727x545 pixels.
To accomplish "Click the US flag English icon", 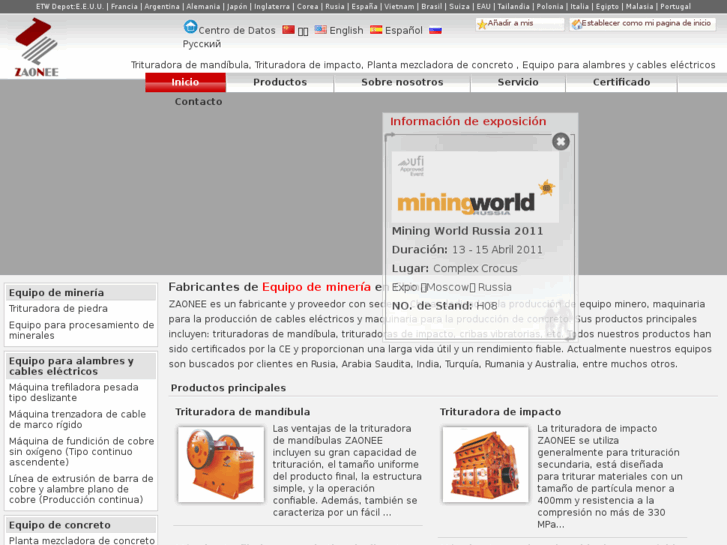I will pos(320,29).
